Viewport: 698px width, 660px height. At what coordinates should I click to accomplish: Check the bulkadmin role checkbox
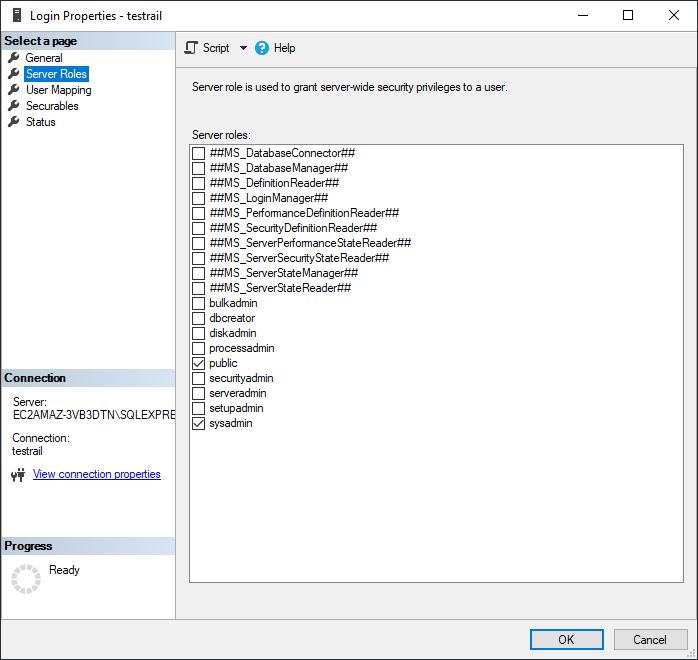(x=198, y=303)
